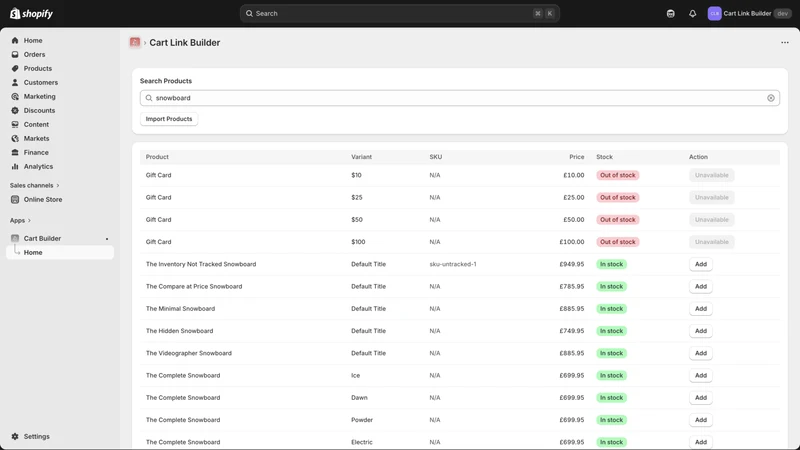800x450 pixels.
Task: Expand the Sales channels section
Action: [34, 185]
